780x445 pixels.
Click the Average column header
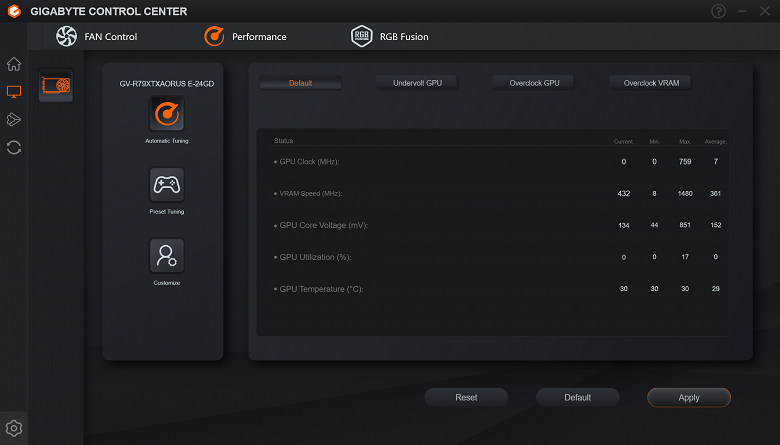[x=715, y=142]
